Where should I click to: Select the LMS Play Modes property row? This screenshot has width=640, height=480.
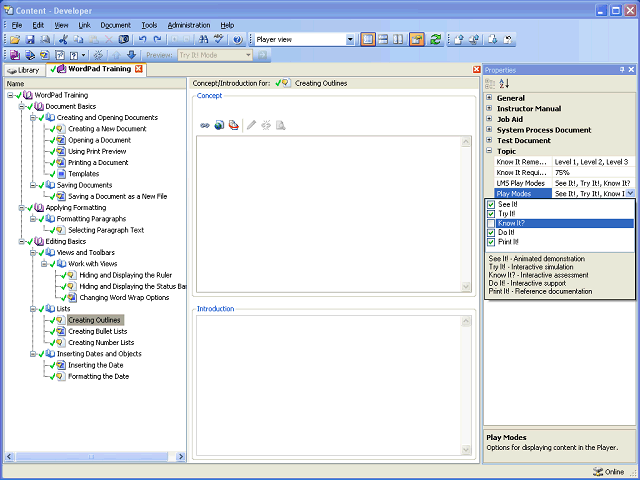coord(564,183)
